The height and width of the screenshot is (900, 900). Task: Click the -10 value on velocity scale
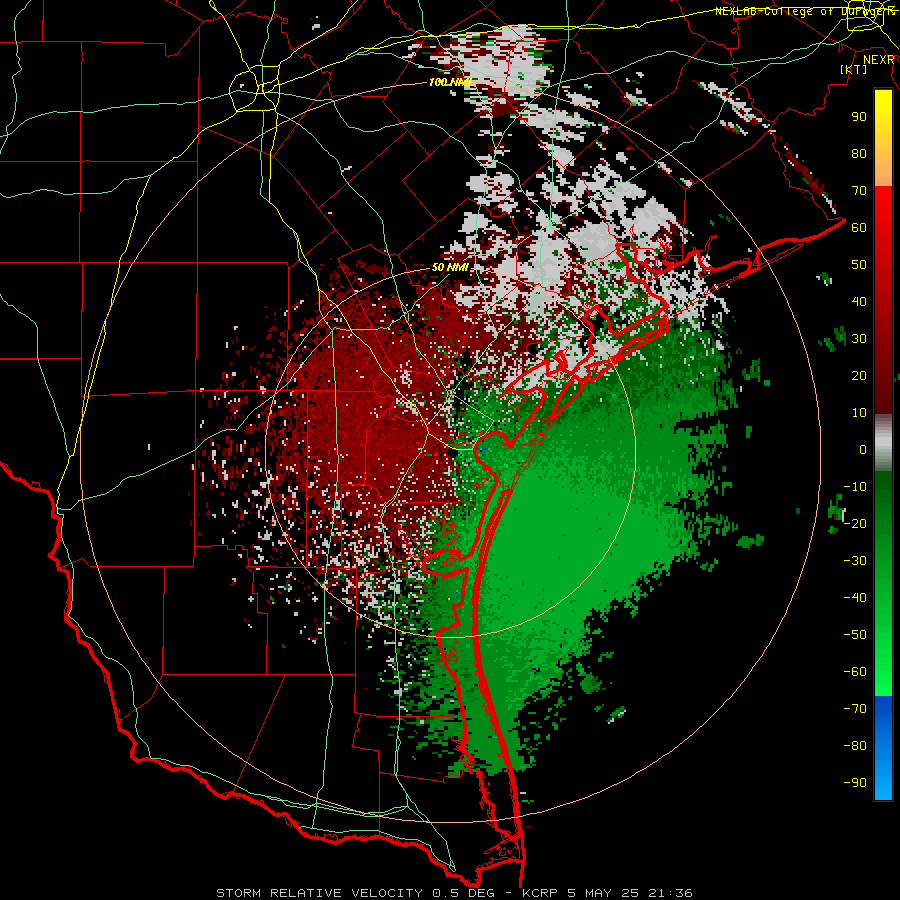[855, 487]
